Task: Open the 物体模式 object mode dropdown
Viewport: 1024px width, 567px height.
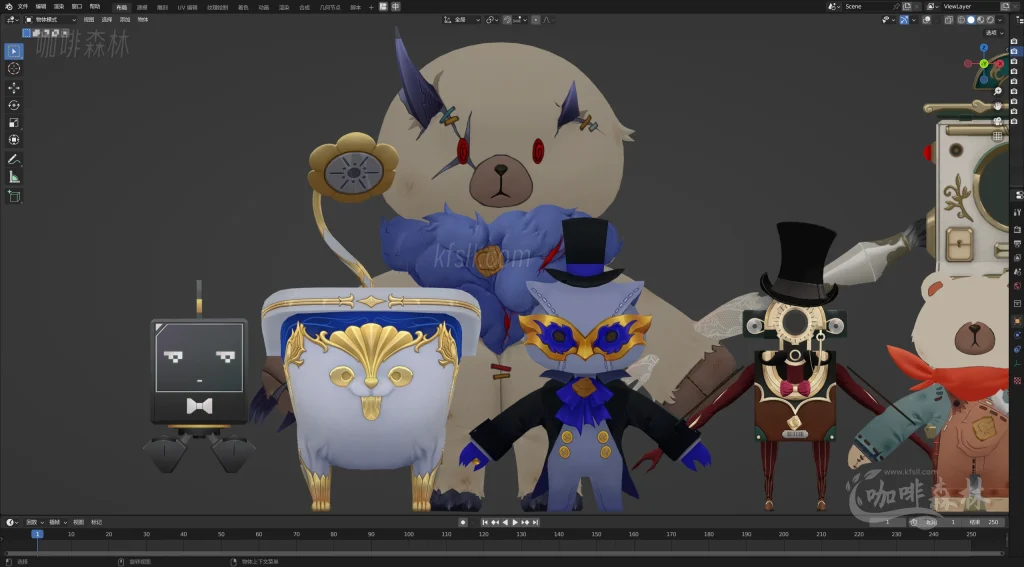Action: (50, 20)
